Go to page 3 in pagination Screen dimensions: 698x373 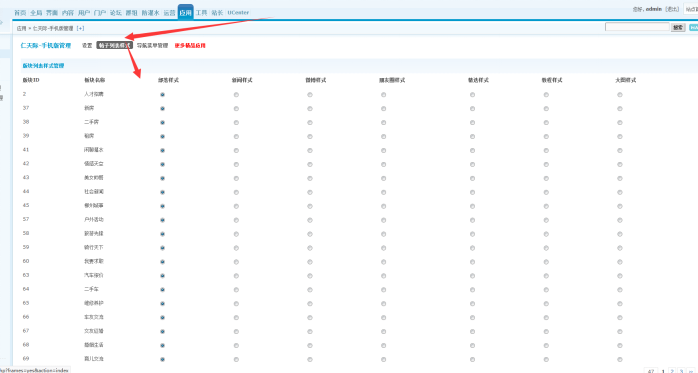click(x=681, y=370)
